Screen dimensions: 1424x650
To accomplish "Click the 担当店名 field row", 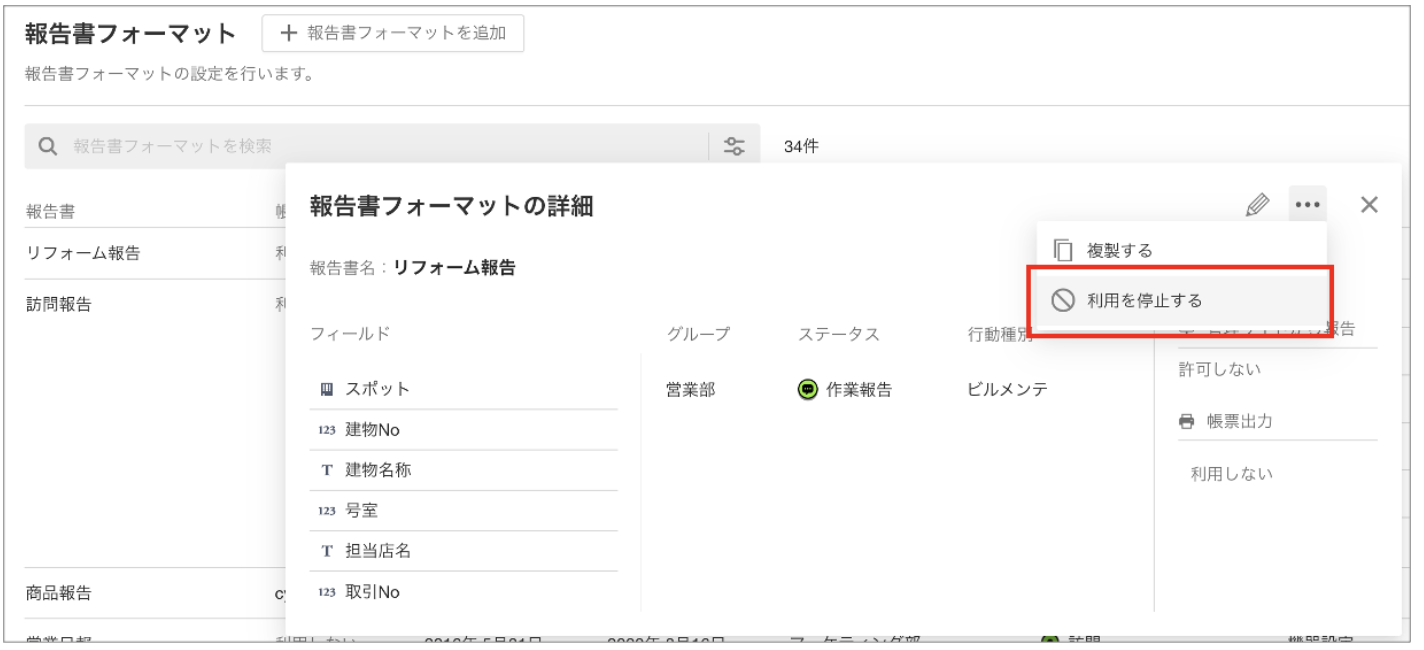I will pyautogui.click(x=463, y=551).
